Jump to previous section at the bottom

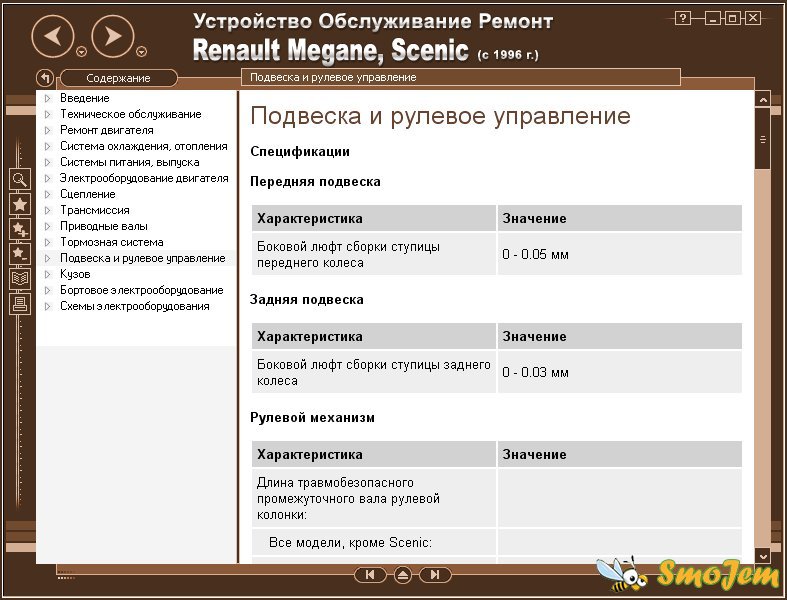pos(370,574)
